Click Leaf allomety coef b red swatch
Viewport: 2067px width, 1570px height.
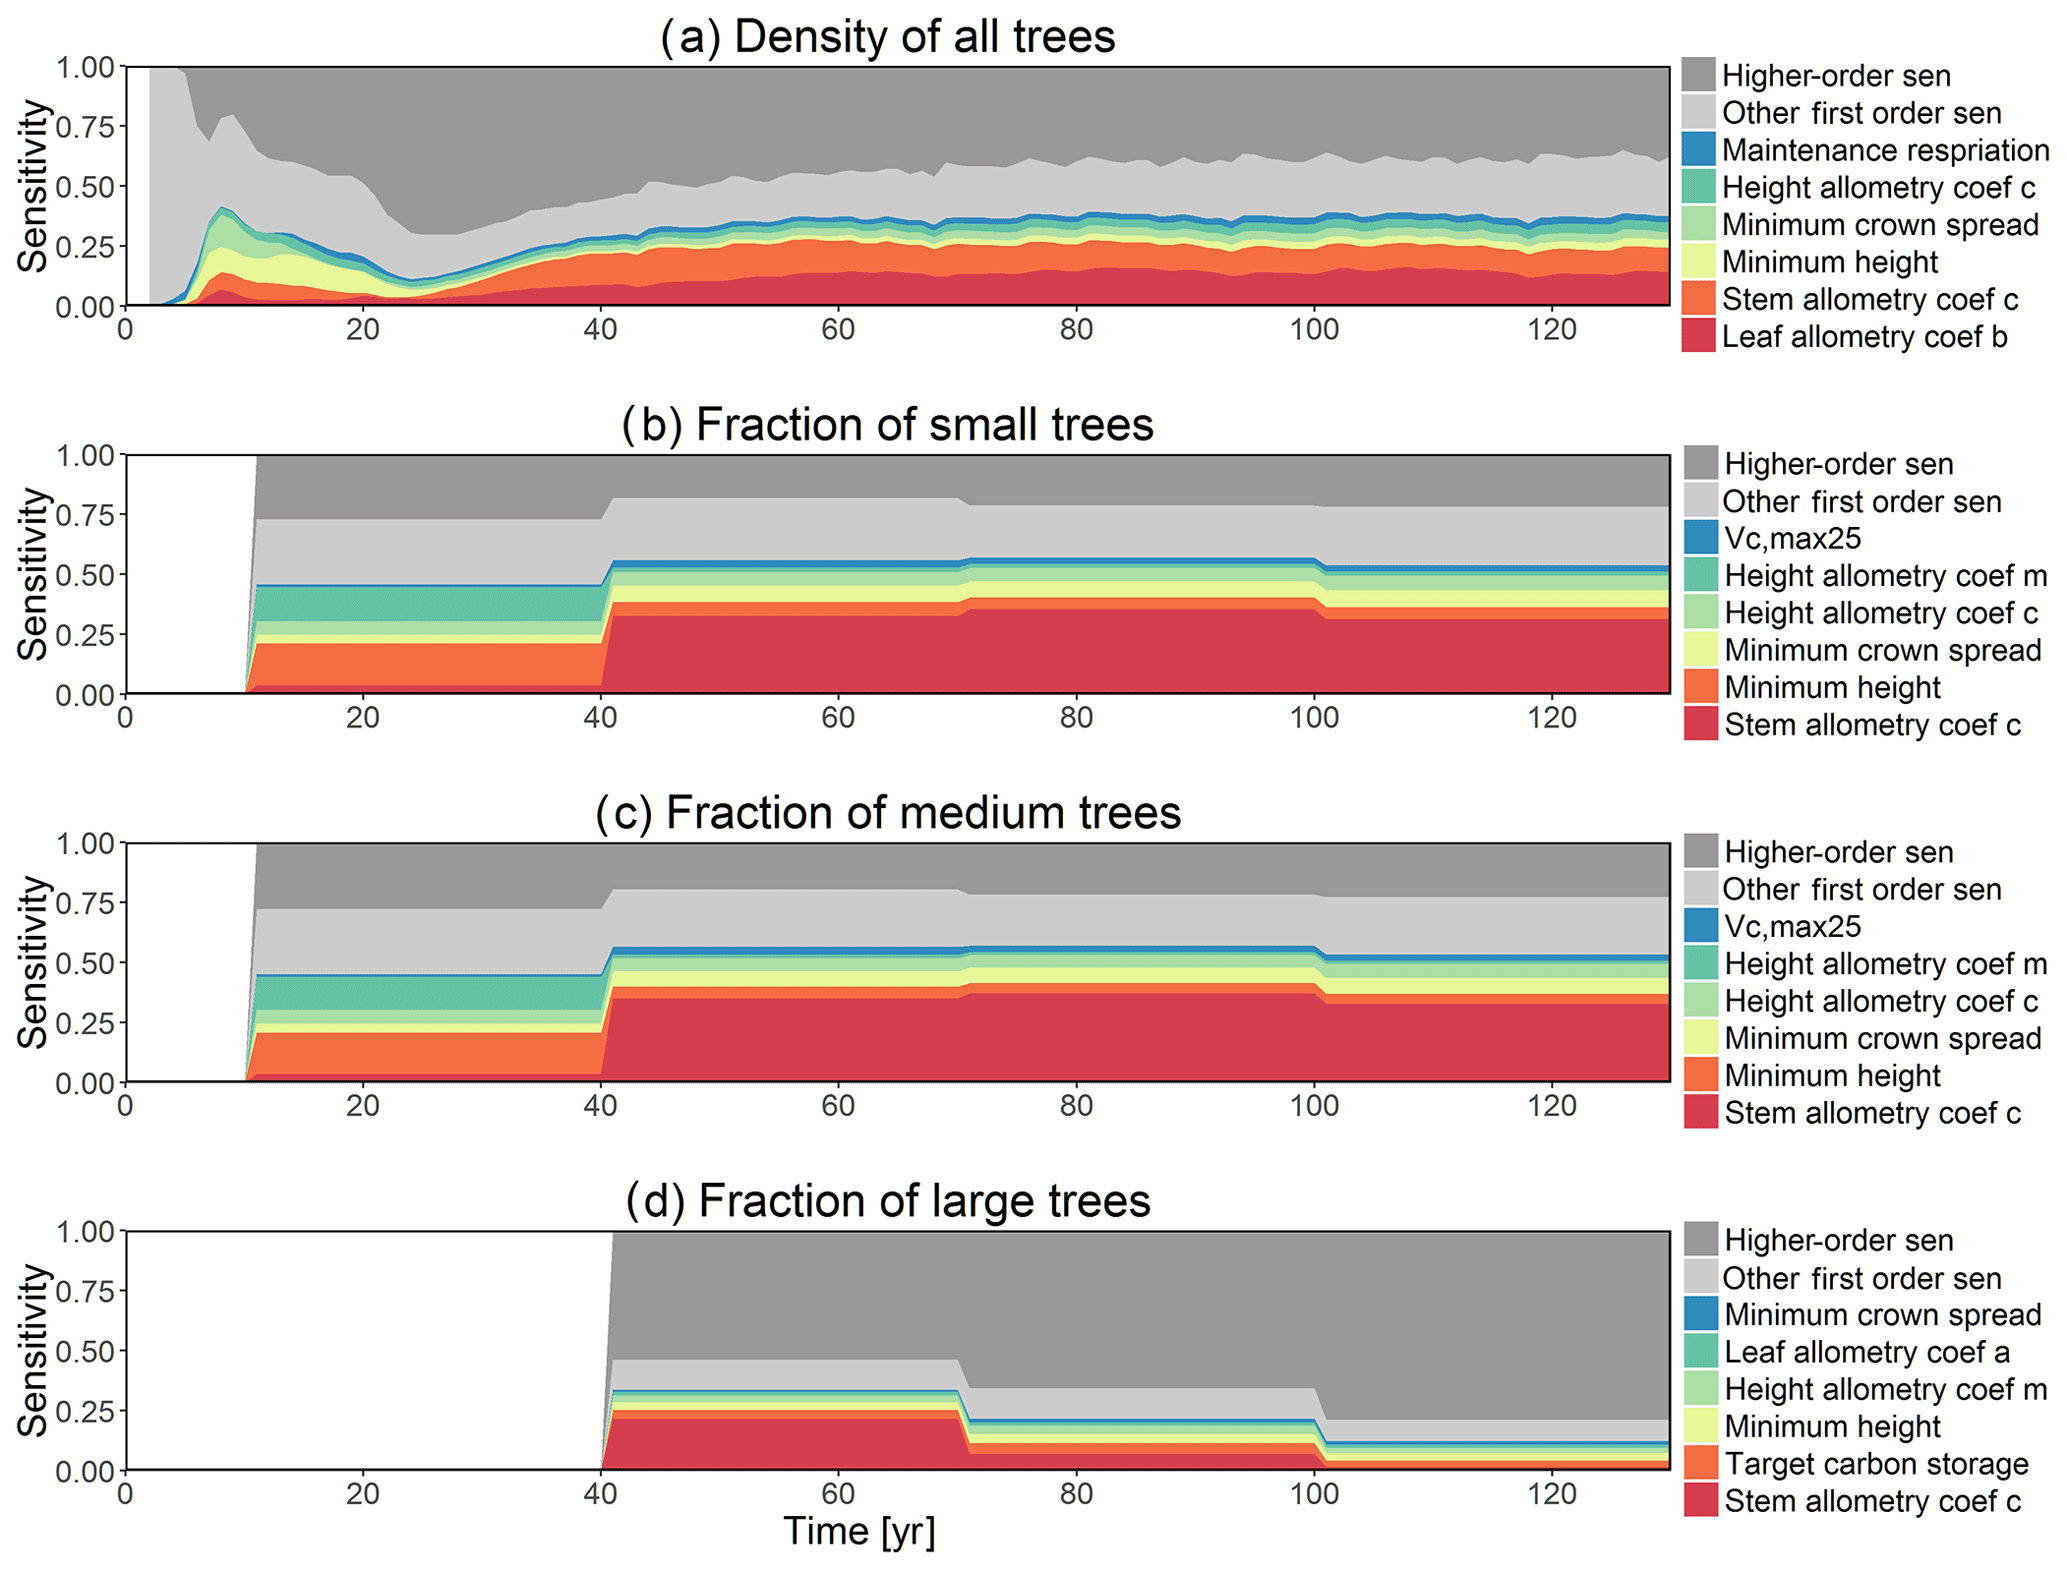(1698, 336)
